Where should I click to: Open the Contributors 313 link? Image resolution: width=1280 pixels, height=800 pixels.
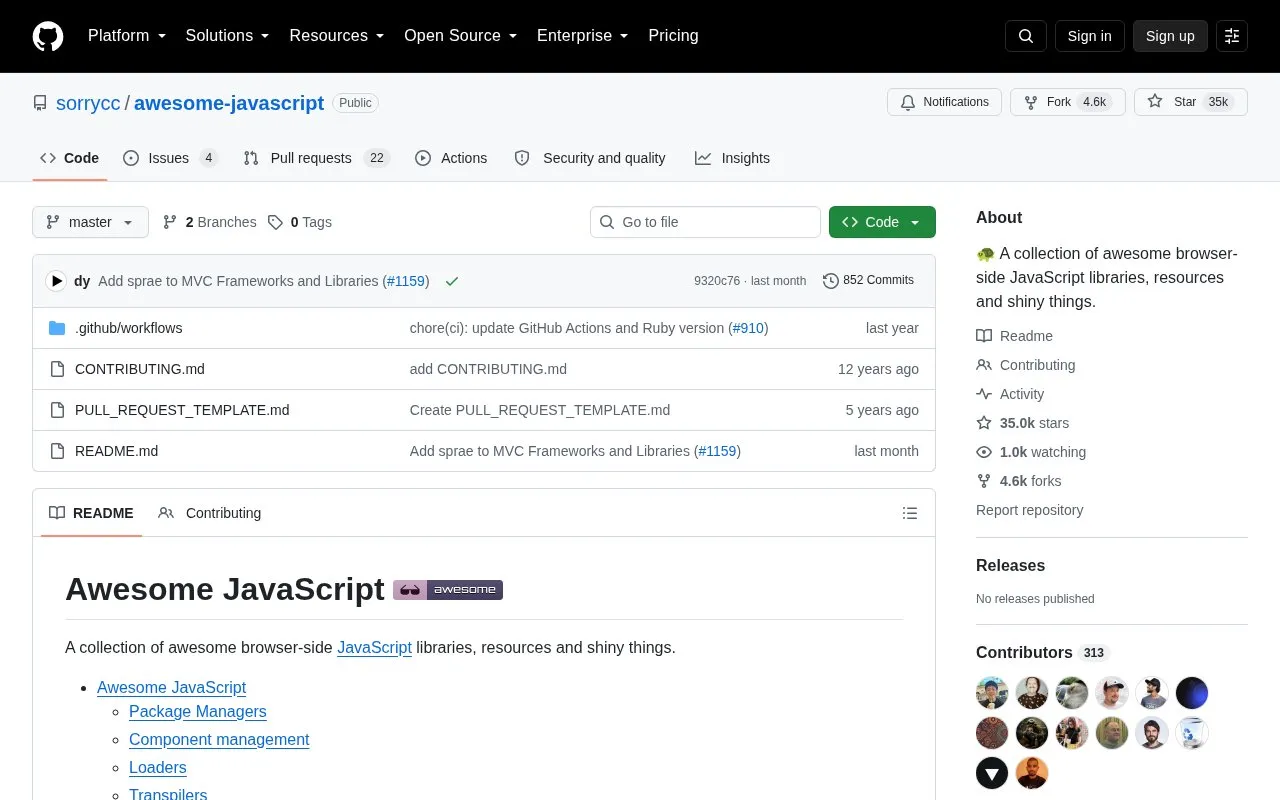click(x=1043, y=652)
